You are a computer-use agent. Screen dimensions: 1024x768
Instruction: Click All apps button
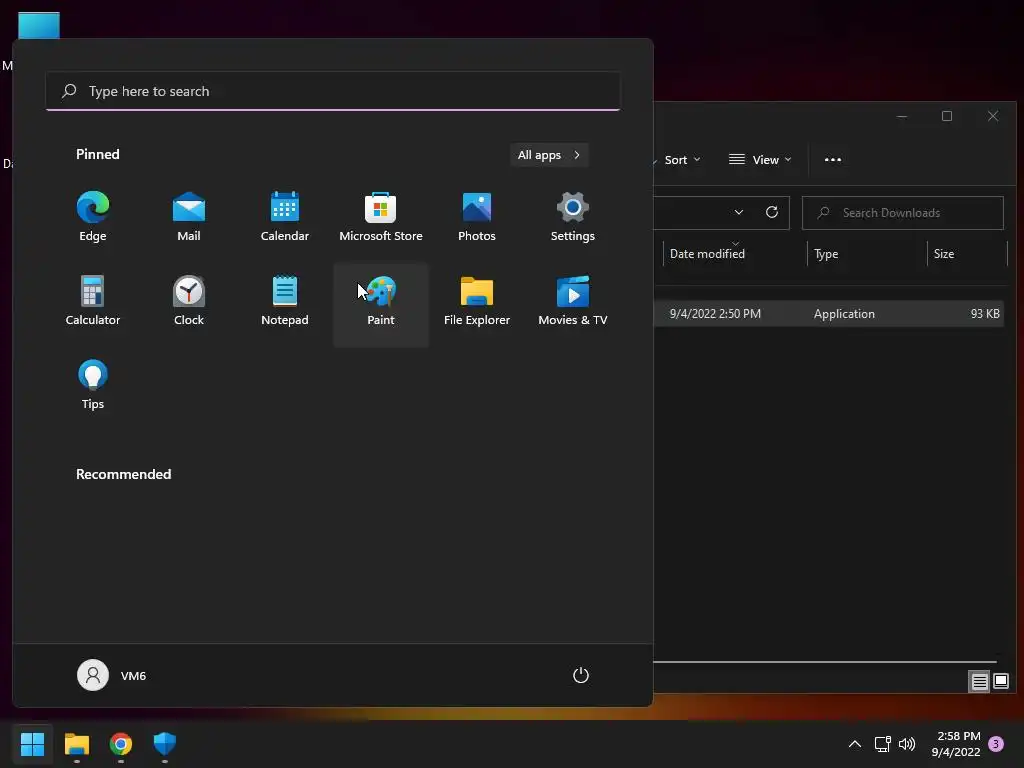(549, 155)
